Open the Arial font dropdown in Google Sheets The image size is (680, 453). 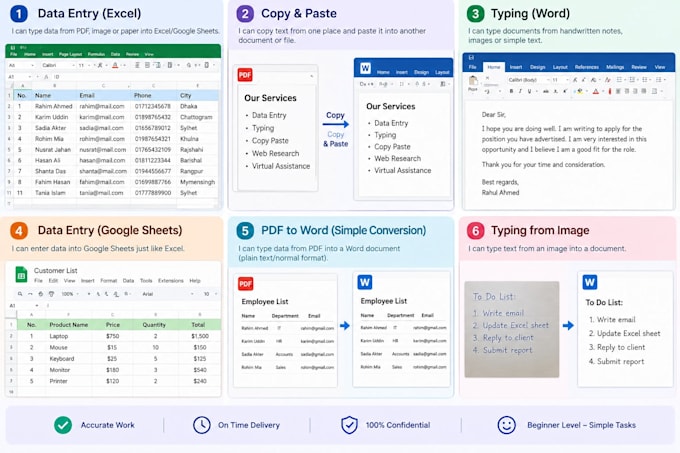pos(167,293)
